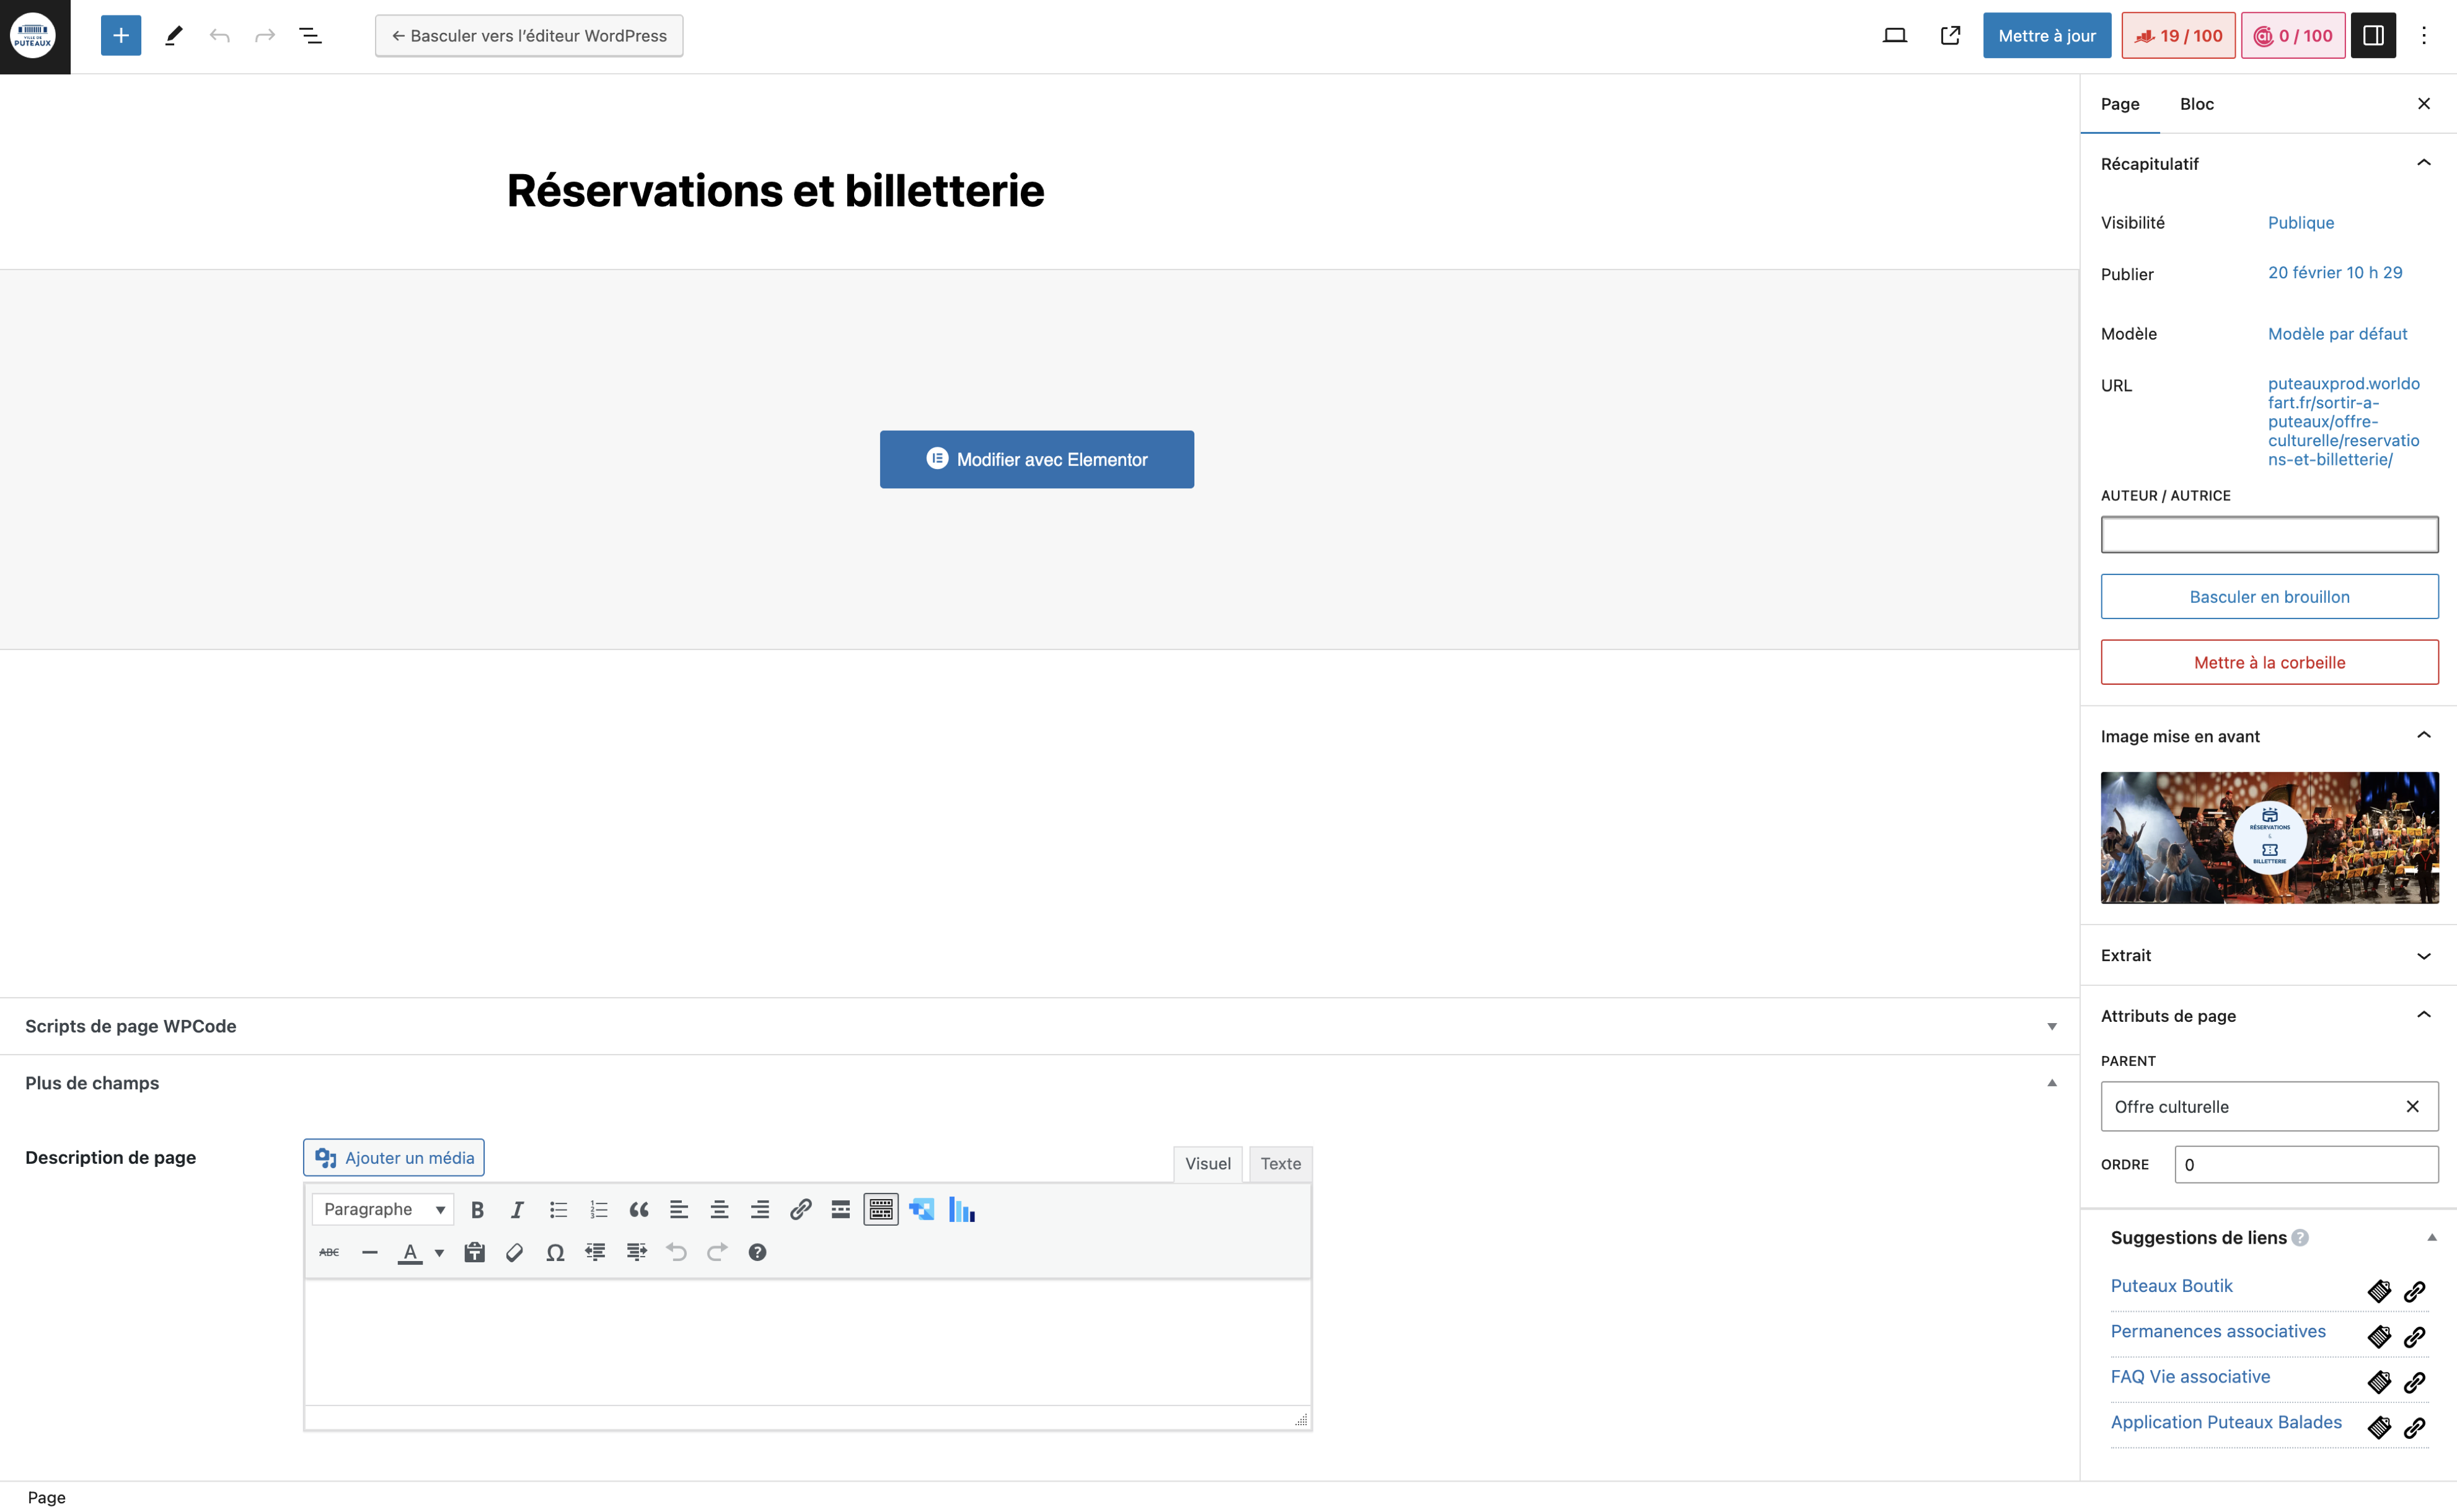2457x1512 pixels.
Task: Switch to Texte editor tab
Action: coord(1280,1164)
